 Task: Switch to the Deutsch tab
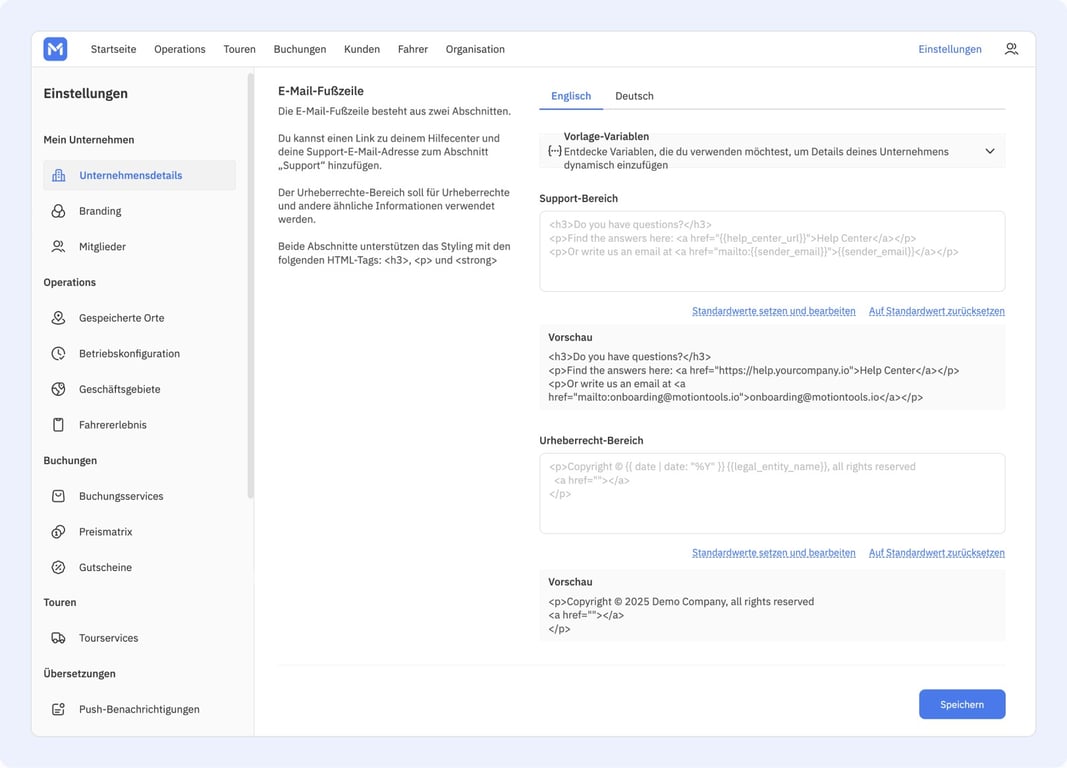634,96
